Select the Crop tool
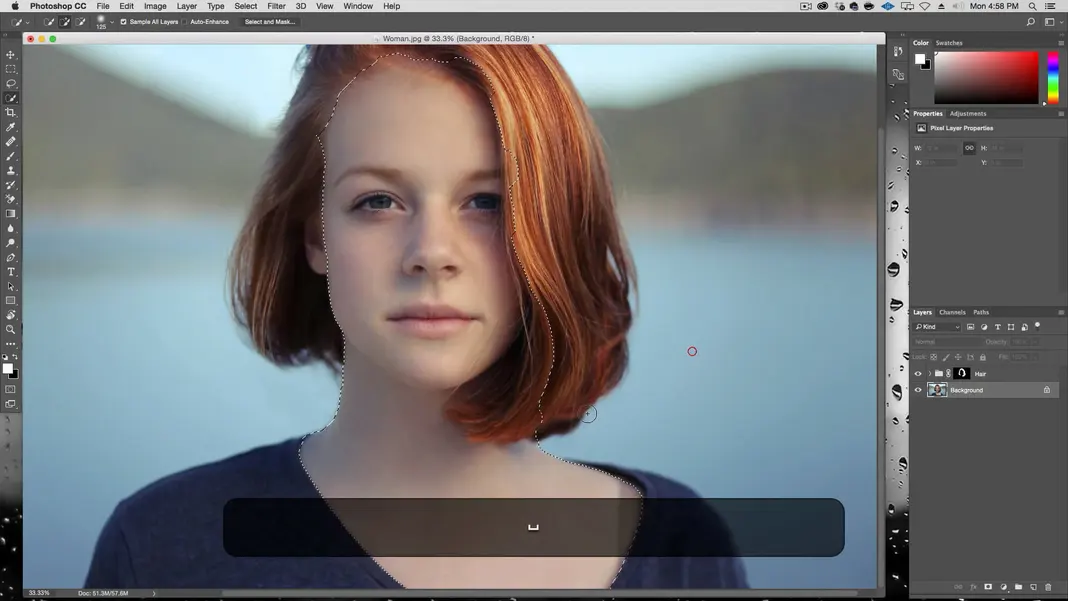This screenshot has height=601, width=1068. click(x=10, y=112)
